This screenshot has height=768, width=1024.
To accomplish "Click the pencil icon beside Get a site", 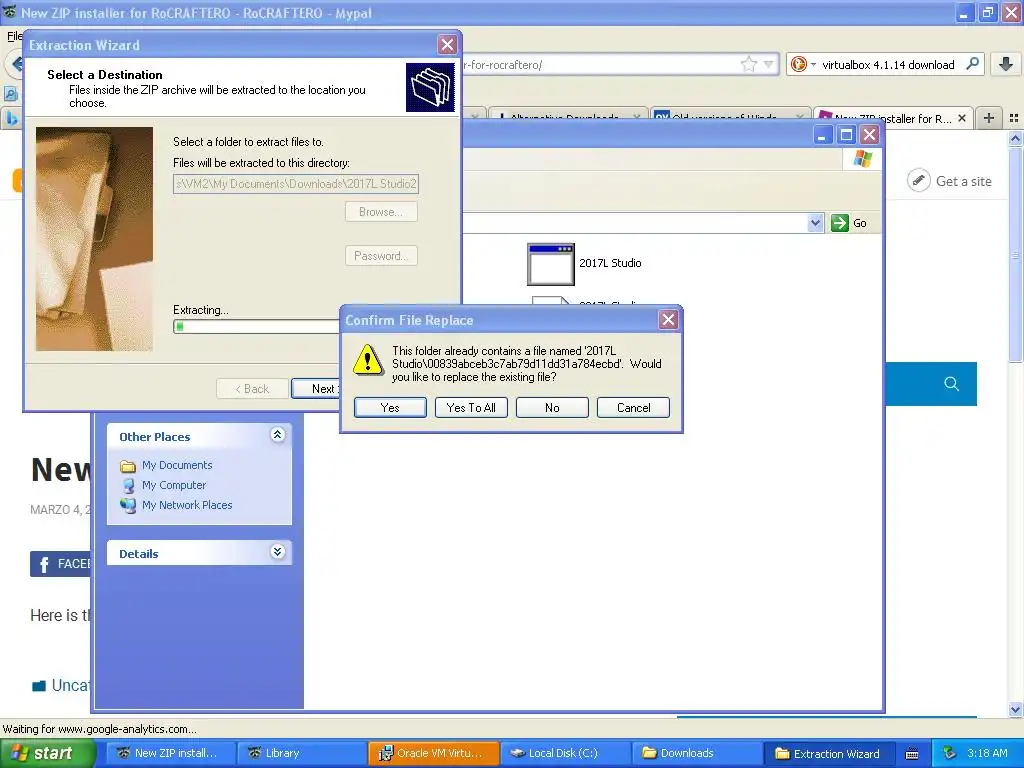I will pyautogui.click(x=918, y=180).
